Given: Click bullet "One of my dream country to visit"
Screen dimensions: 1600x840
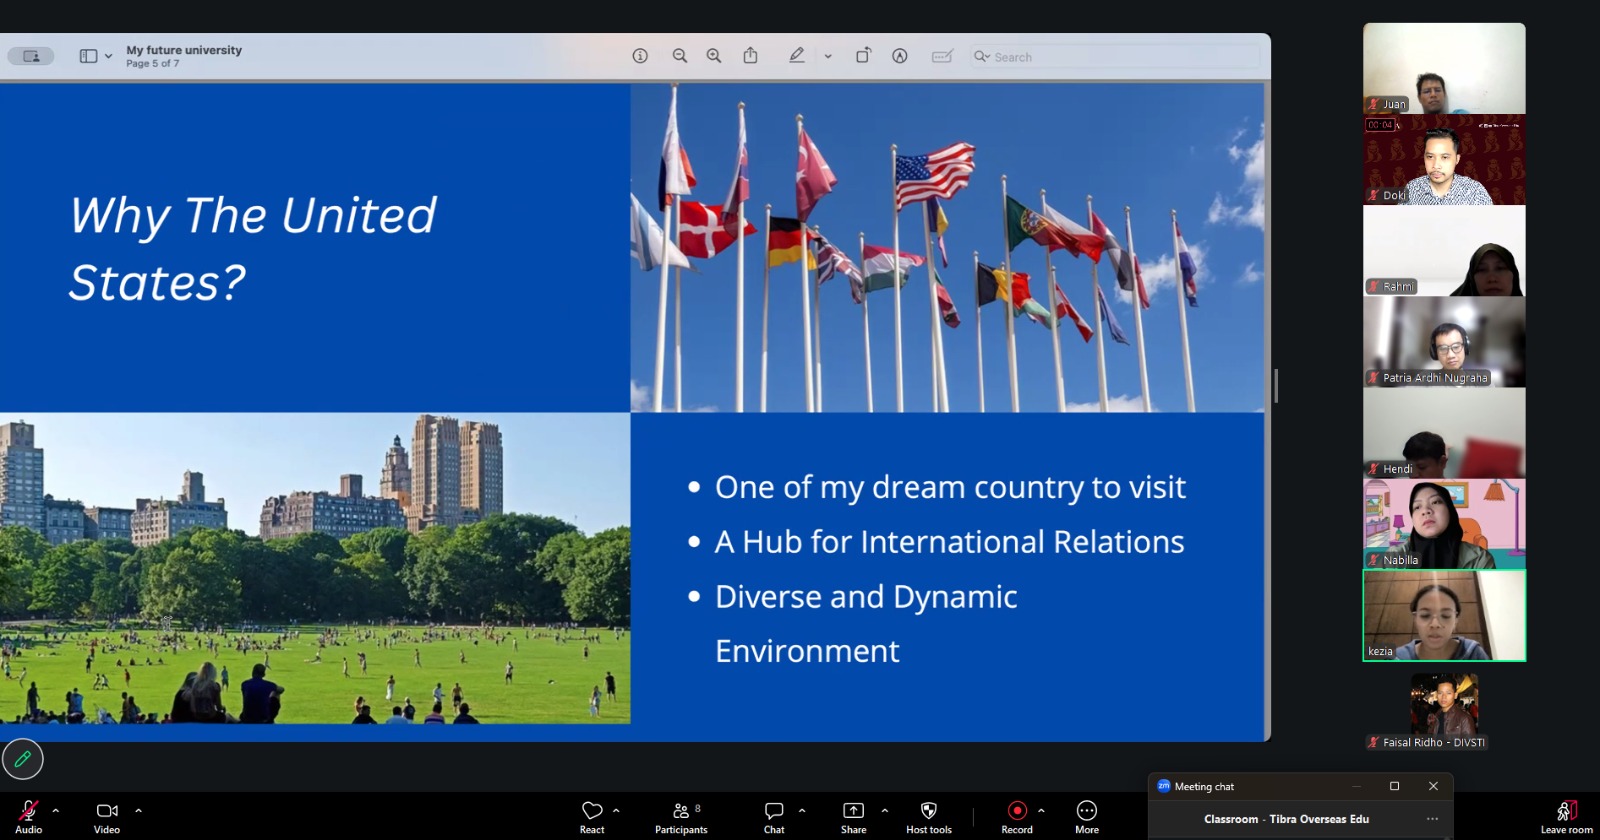Looking at the screenshot, I should tap(950, 487).
